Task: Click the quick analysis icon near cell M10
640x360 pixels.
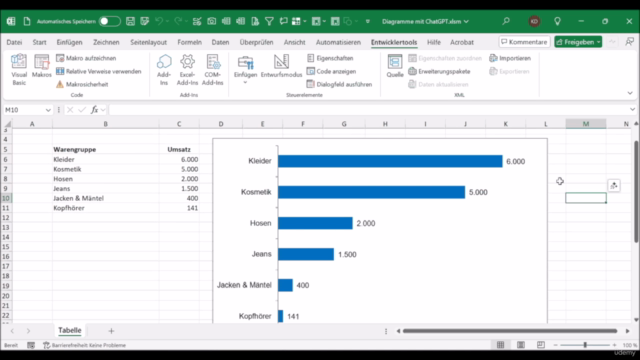Action: tap(613, 186)
